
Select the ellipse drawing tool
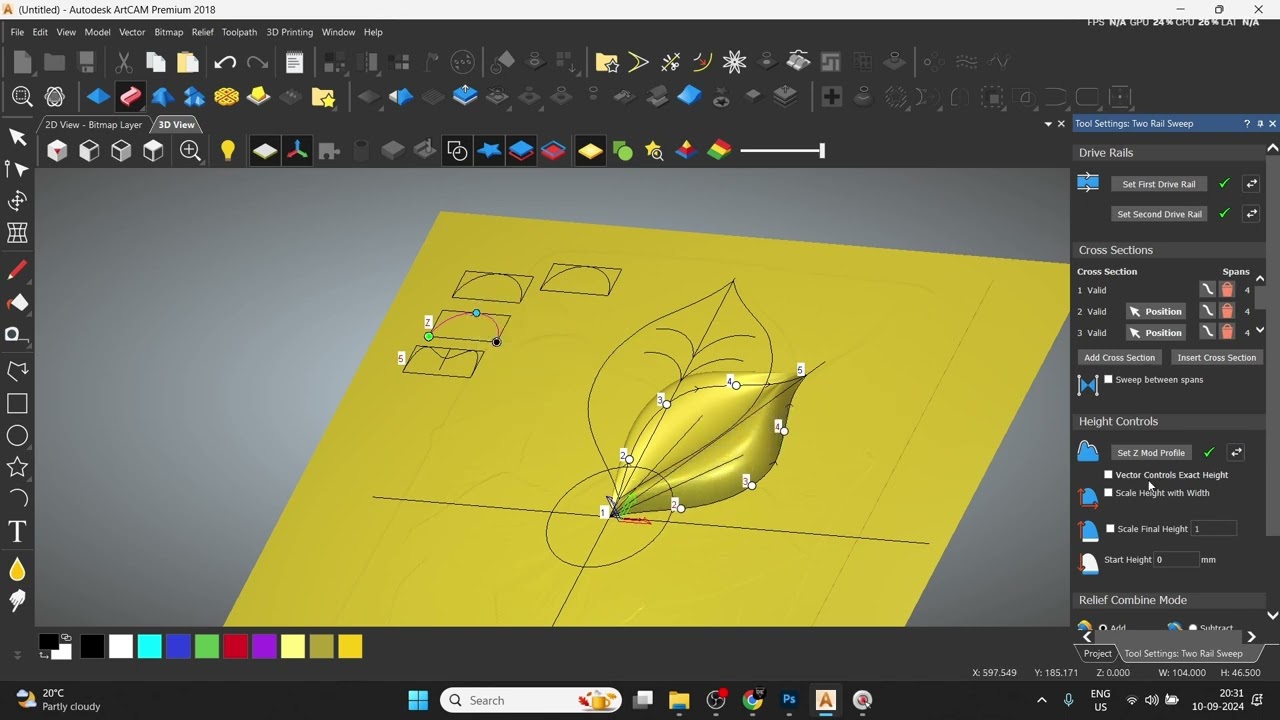(17, 436)
